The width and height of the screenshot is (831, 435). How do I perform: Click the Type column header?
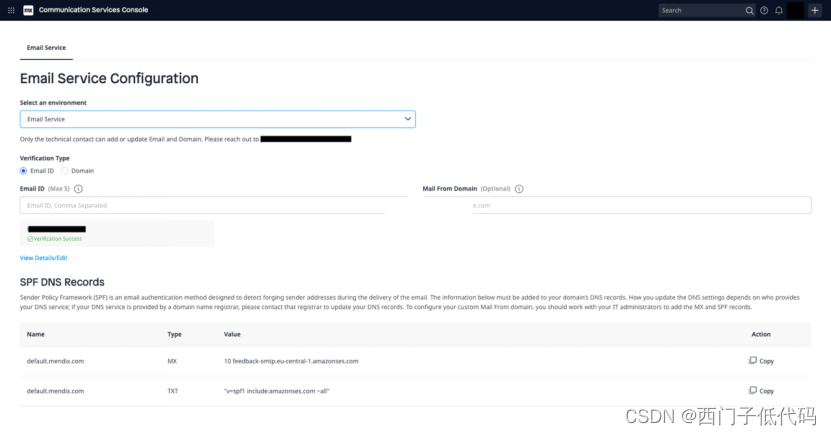(x=174, y=334)
